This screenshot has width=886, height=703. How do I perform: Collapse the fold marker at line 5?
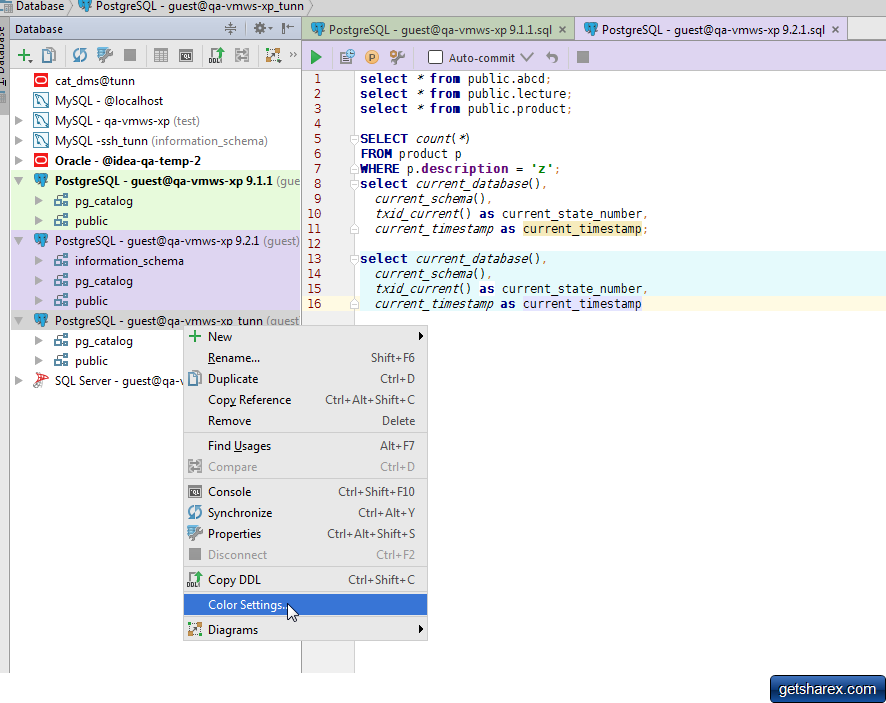point(354,139)
